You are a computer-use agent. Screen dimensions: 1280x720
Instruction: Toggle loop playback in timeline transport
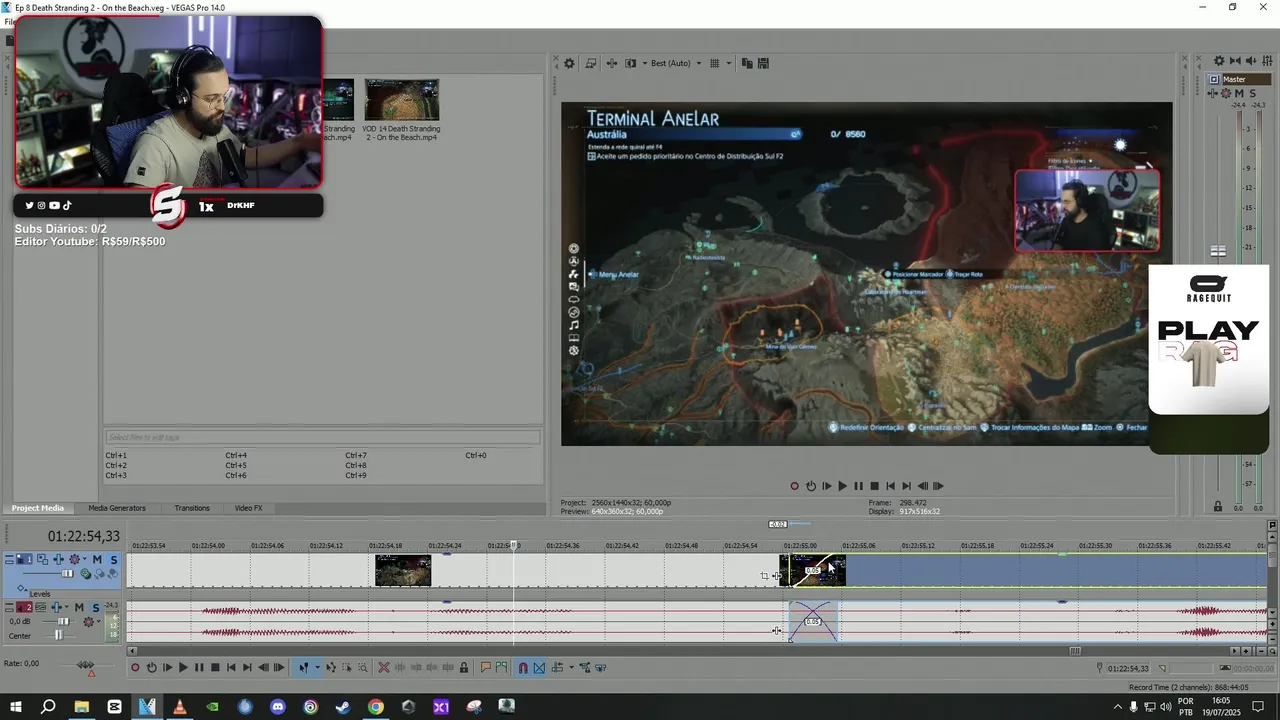(151, 667)
